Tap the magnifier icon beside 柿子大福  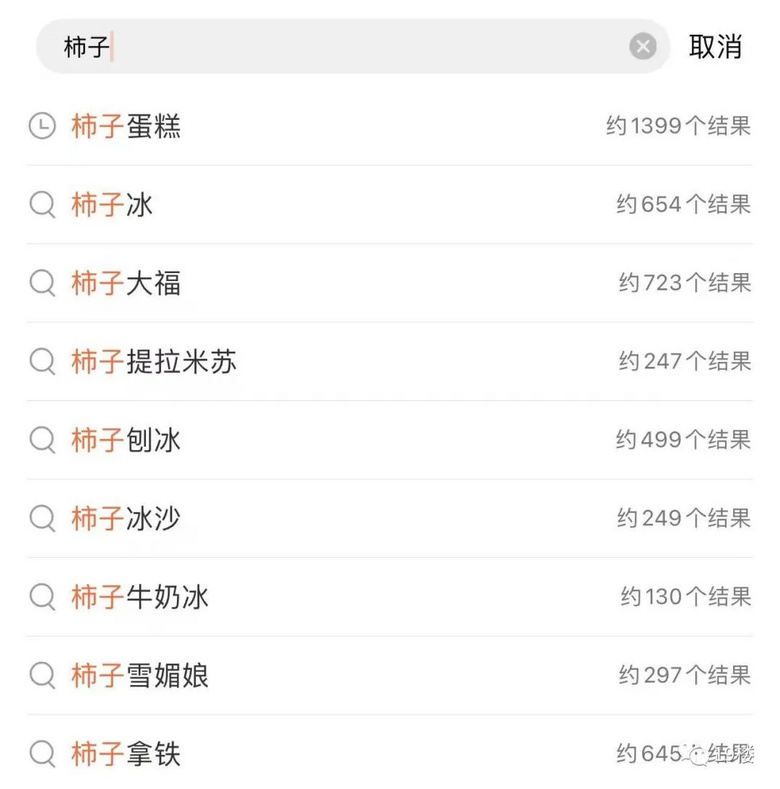pos(42,283)
